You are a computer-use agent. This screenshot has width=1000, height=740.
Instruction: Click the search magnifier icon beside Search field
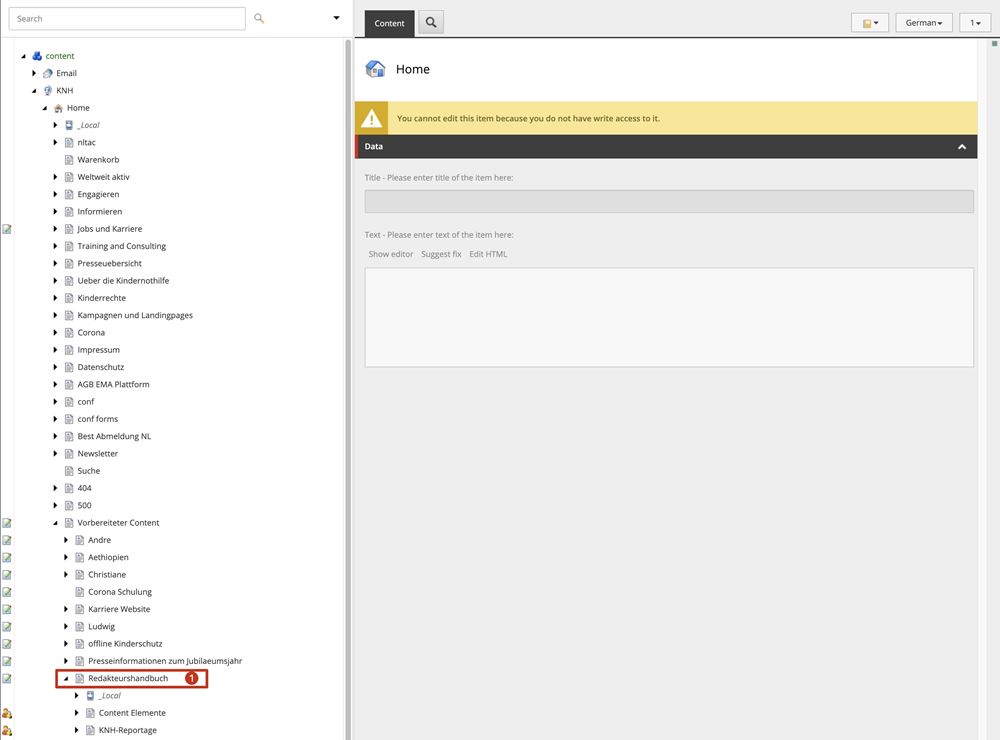[260, 19]
